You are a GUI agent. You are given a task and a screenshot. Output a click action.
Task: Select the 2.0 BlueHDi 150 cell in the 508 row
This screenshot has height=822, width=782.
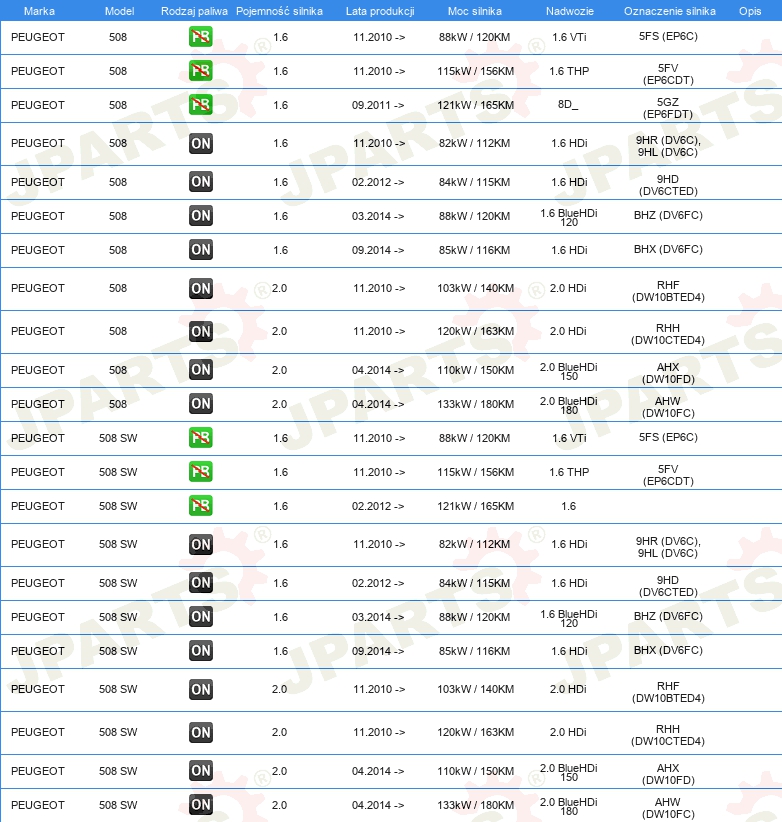click(x=569, y=371)
